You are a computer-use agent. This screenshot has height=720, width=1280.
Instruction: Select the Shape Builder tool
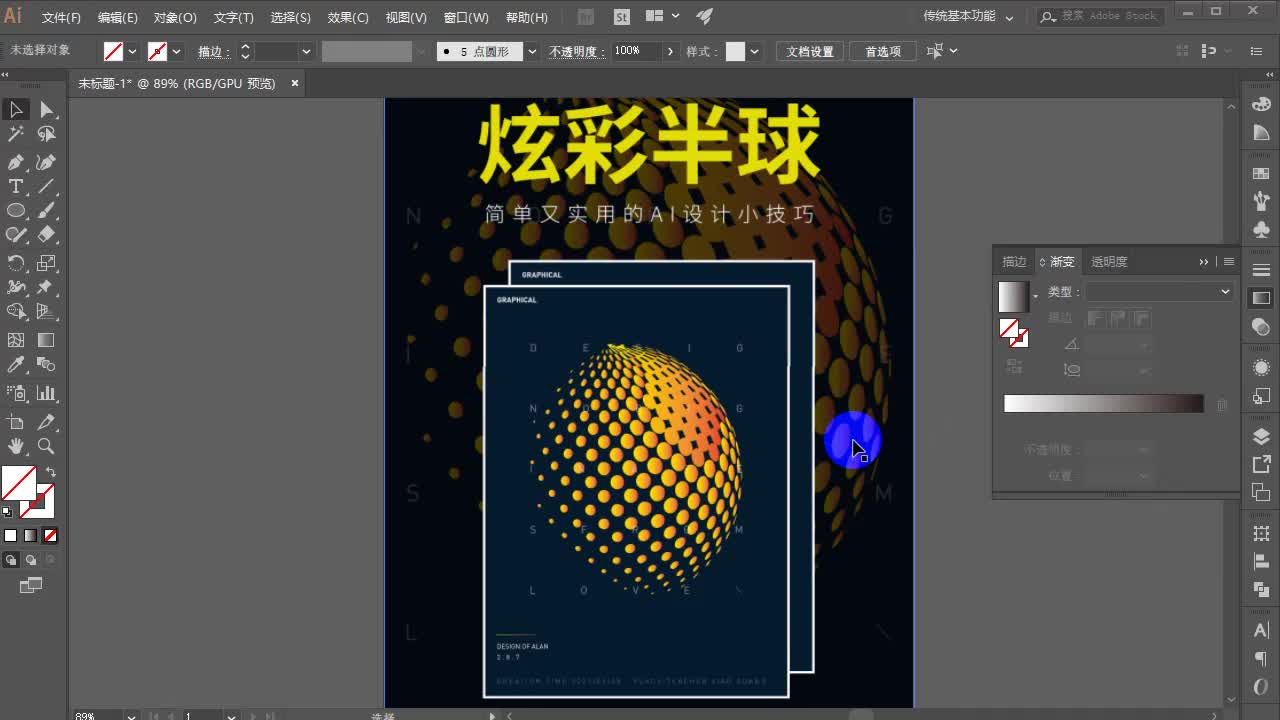click(16, 312)
